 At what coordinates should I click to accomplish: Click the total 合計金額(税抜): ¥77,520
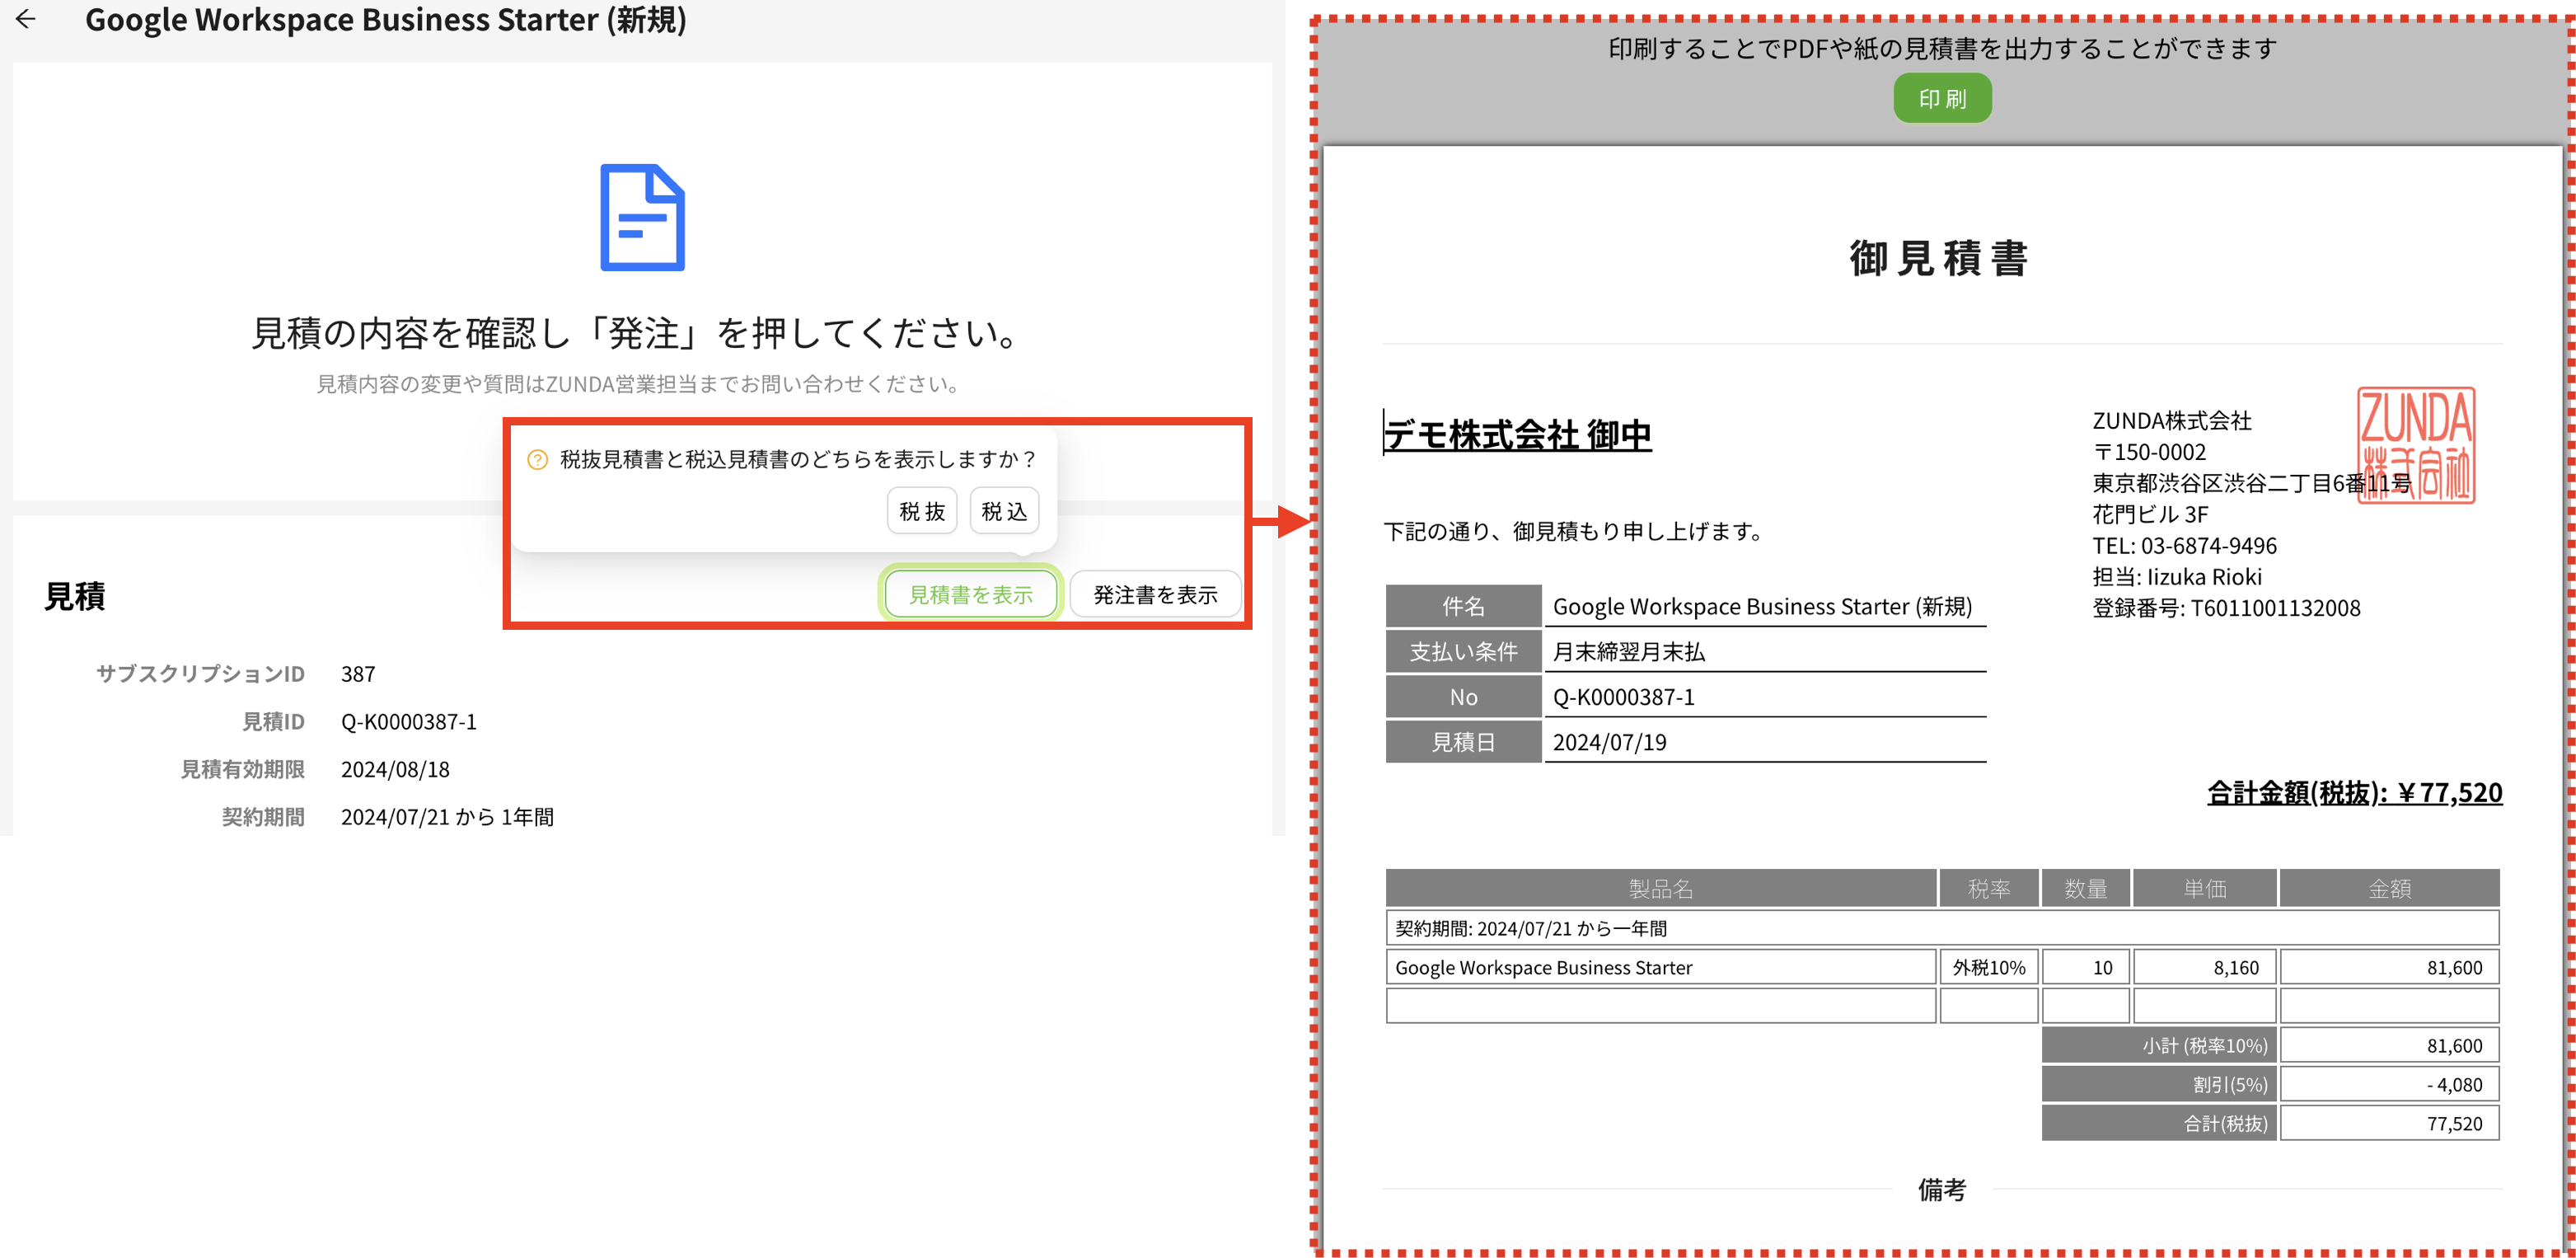point(2354,792)
